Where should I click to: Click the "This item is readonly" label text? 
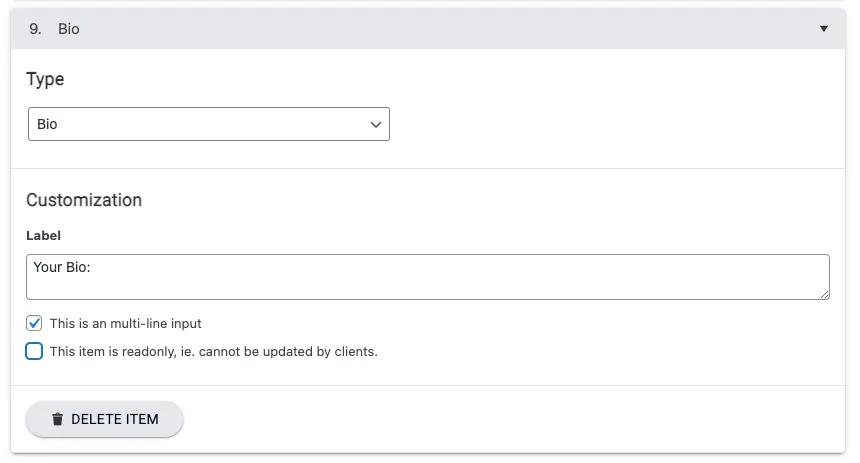pyautogui.click(x=213, y=352)
